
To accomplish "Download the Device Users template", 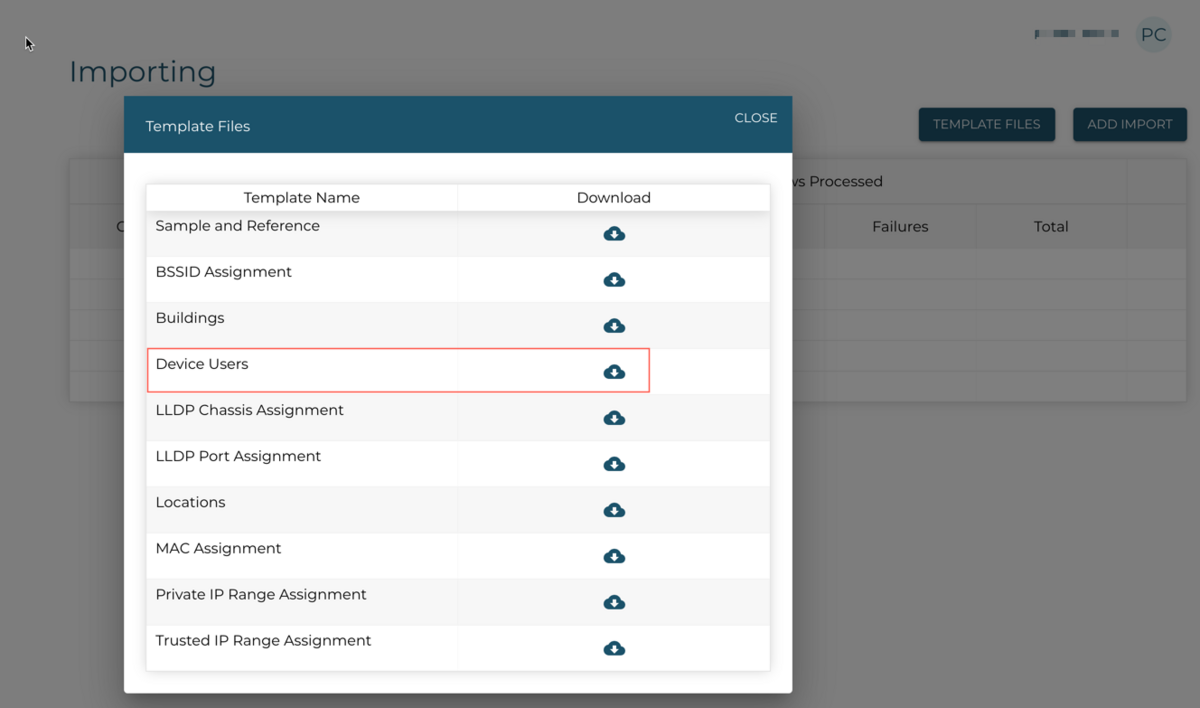I will (x=614, y=371).
